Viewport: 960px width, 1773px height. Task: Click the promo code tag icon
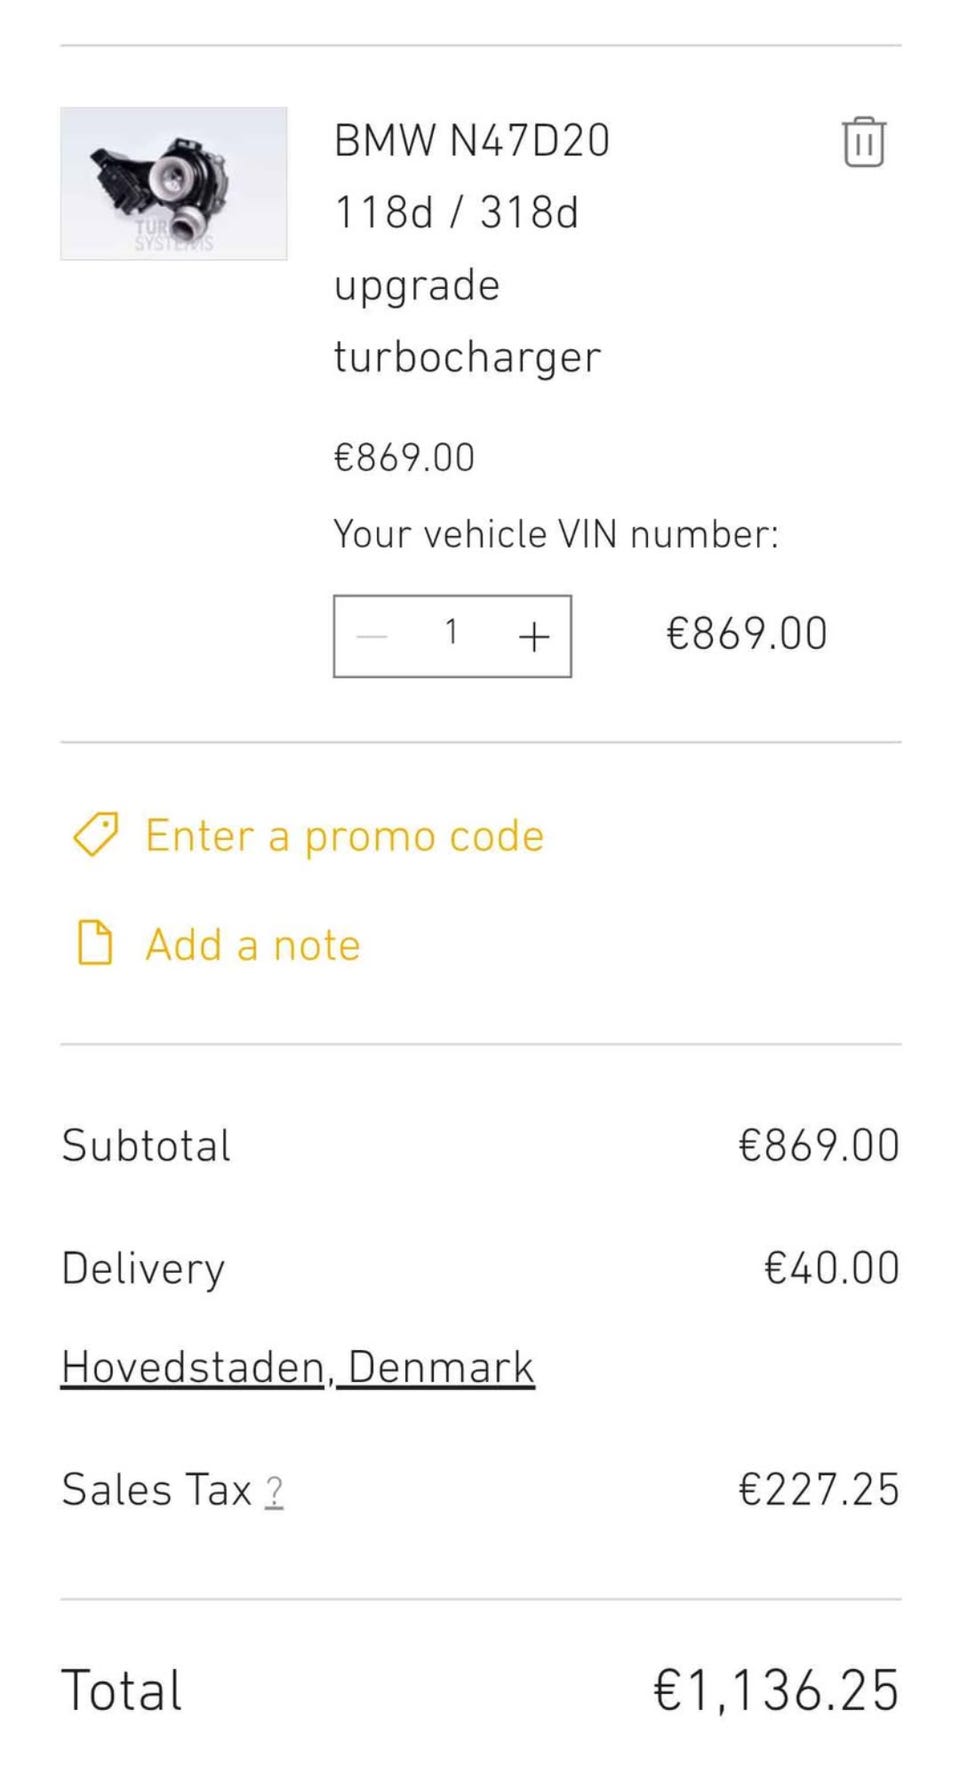click(x=96, y=835)
